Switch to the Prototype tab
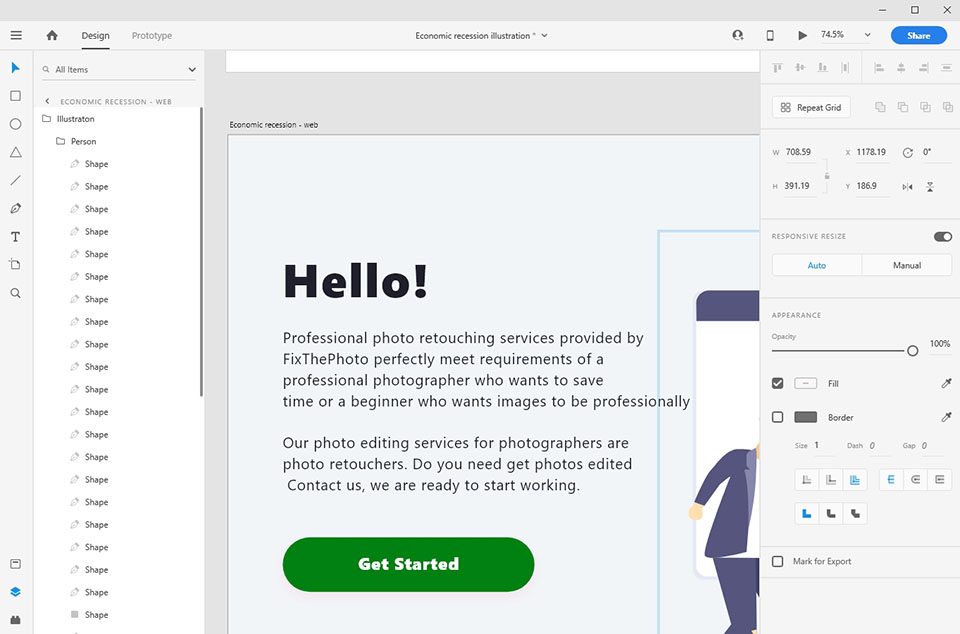Image resolution: width=960 pixels, height=634 pixels. click(151, 36)
